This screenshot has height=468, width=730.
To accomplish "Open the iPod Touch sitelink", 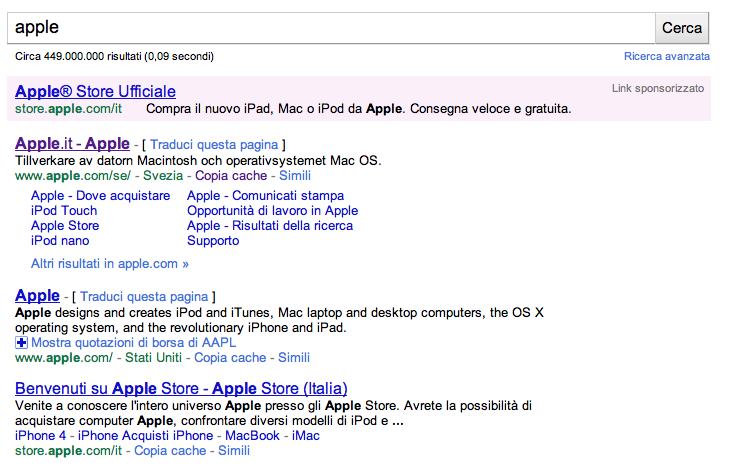I will [64, 211].
